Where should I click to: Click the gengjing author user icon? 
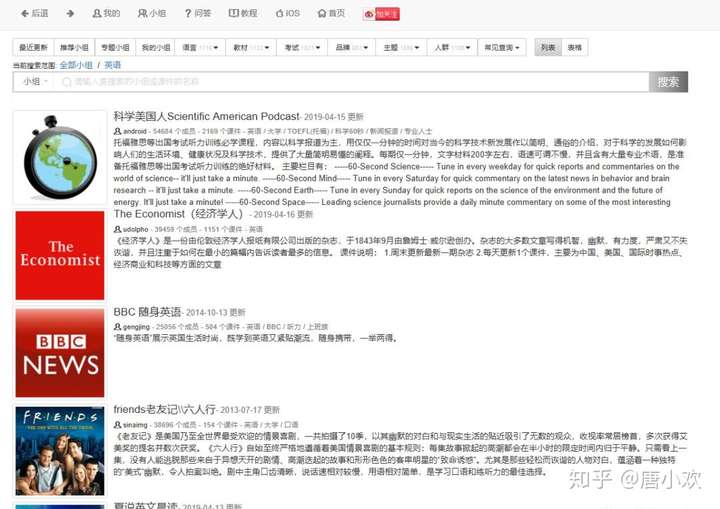[x=118, y=327]
